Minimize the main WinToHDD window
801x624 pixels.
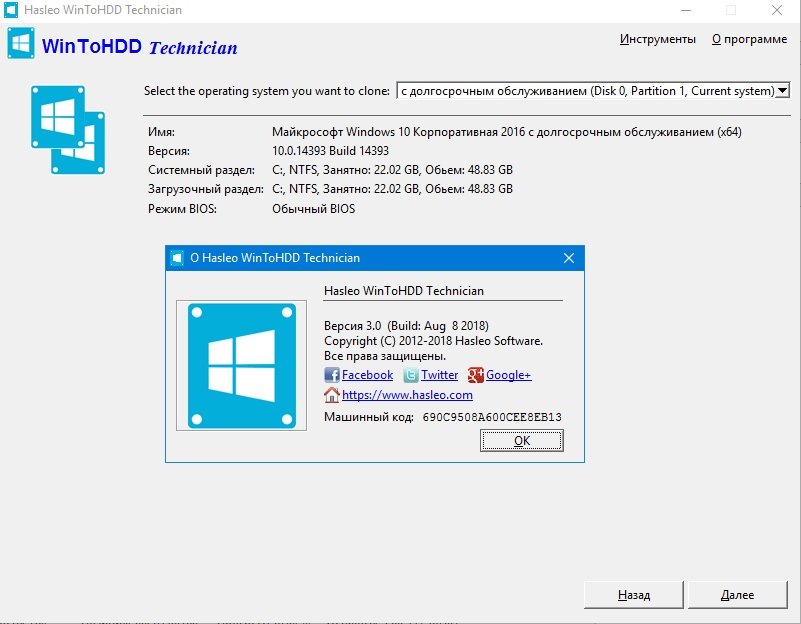tap(686, 10)
